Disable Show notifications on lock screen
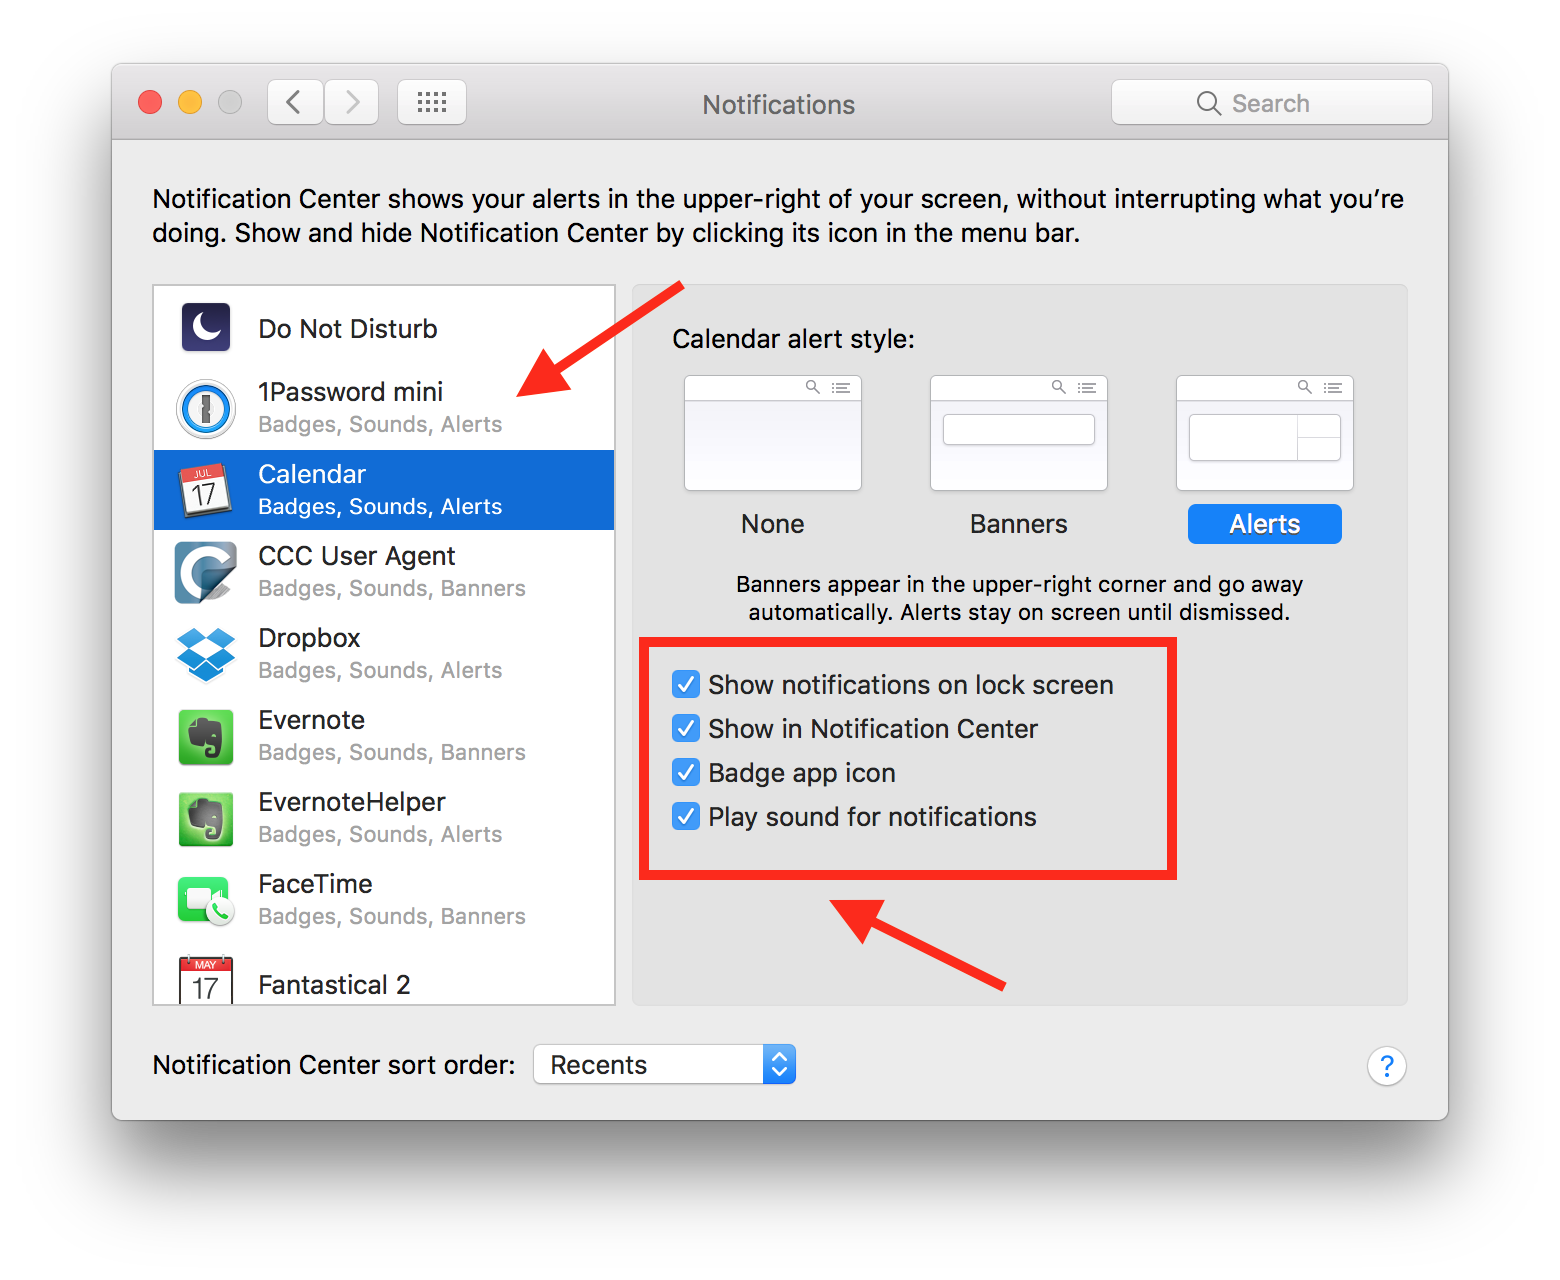1560x1280 pixels. [x=686, y=684]
